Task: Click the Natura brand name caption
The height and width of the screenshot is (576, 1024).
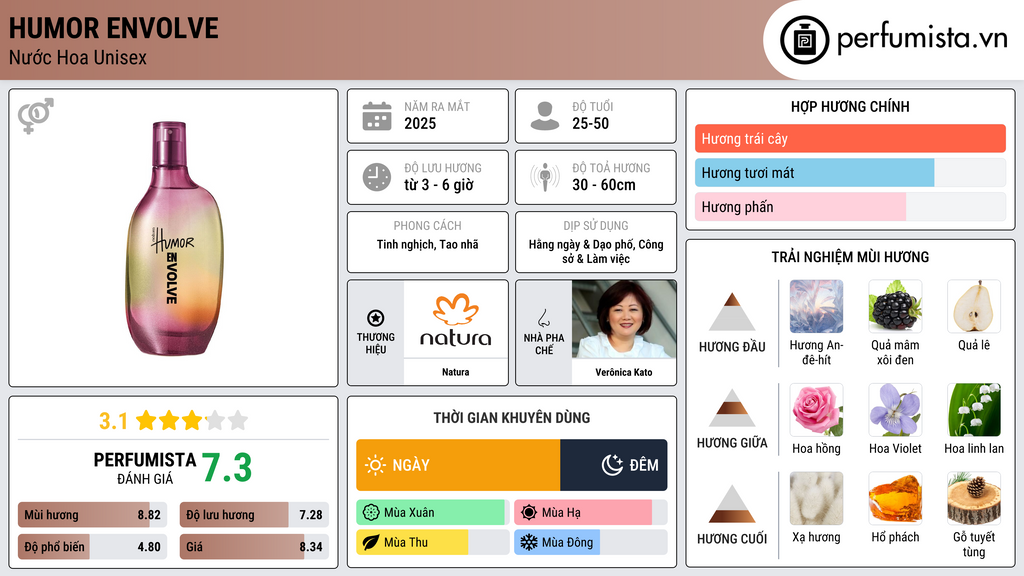Action: click(x=455, y=372)
